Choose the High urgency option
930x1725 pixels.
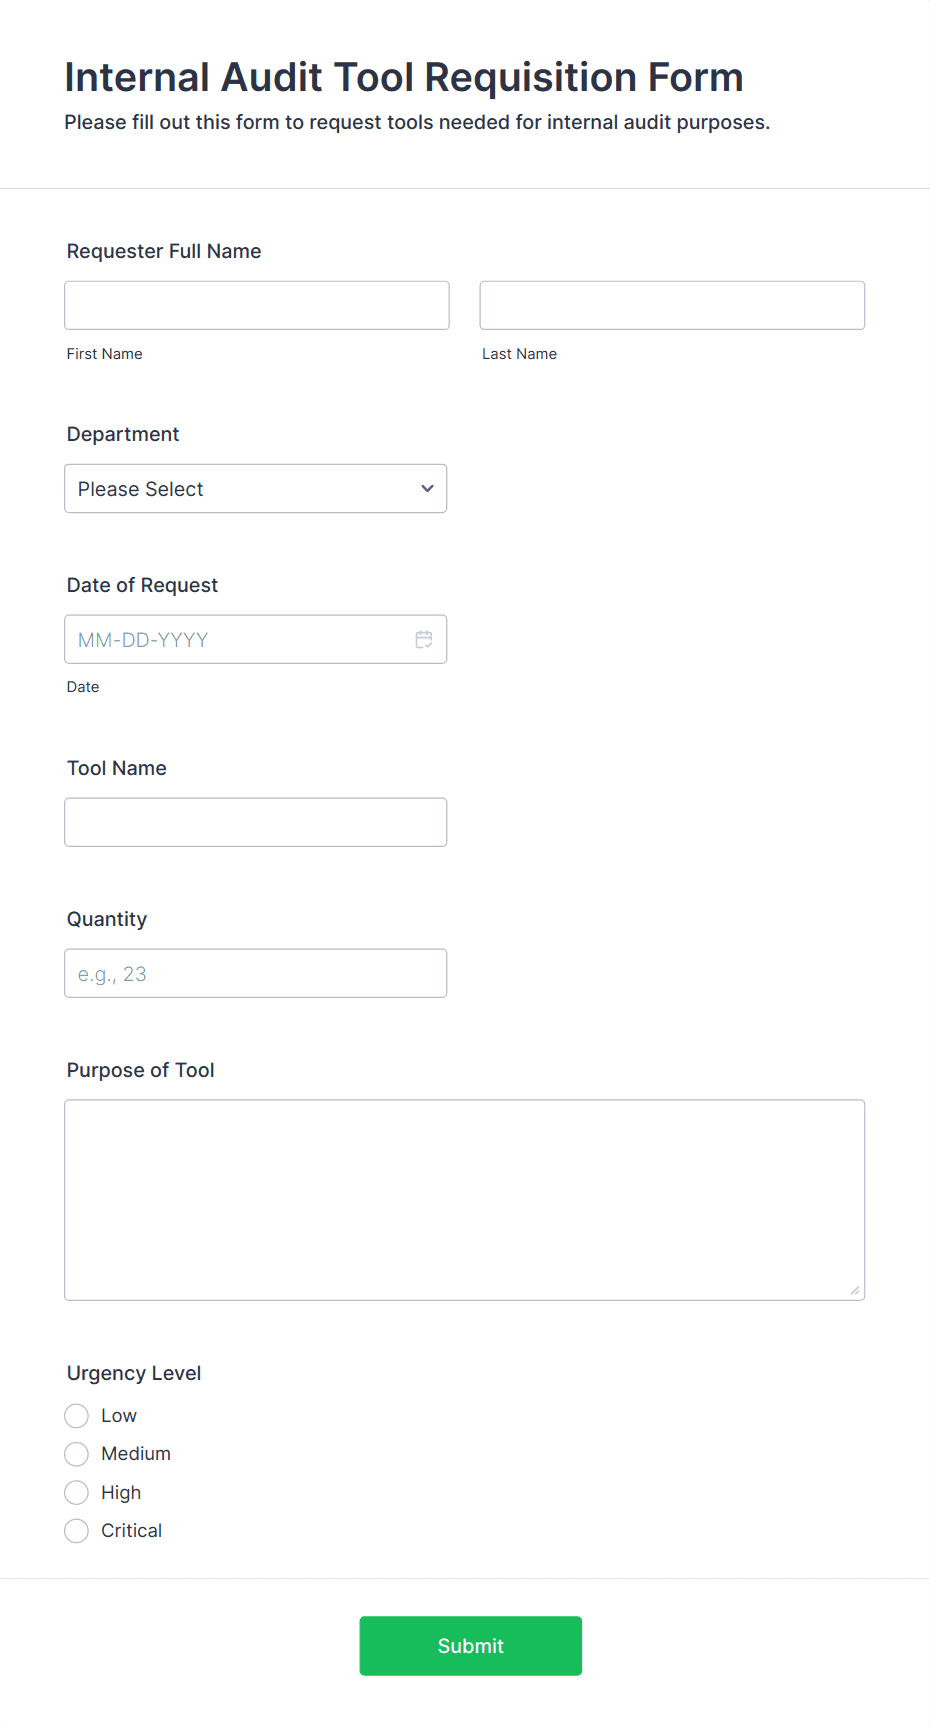coord(77,1493)
